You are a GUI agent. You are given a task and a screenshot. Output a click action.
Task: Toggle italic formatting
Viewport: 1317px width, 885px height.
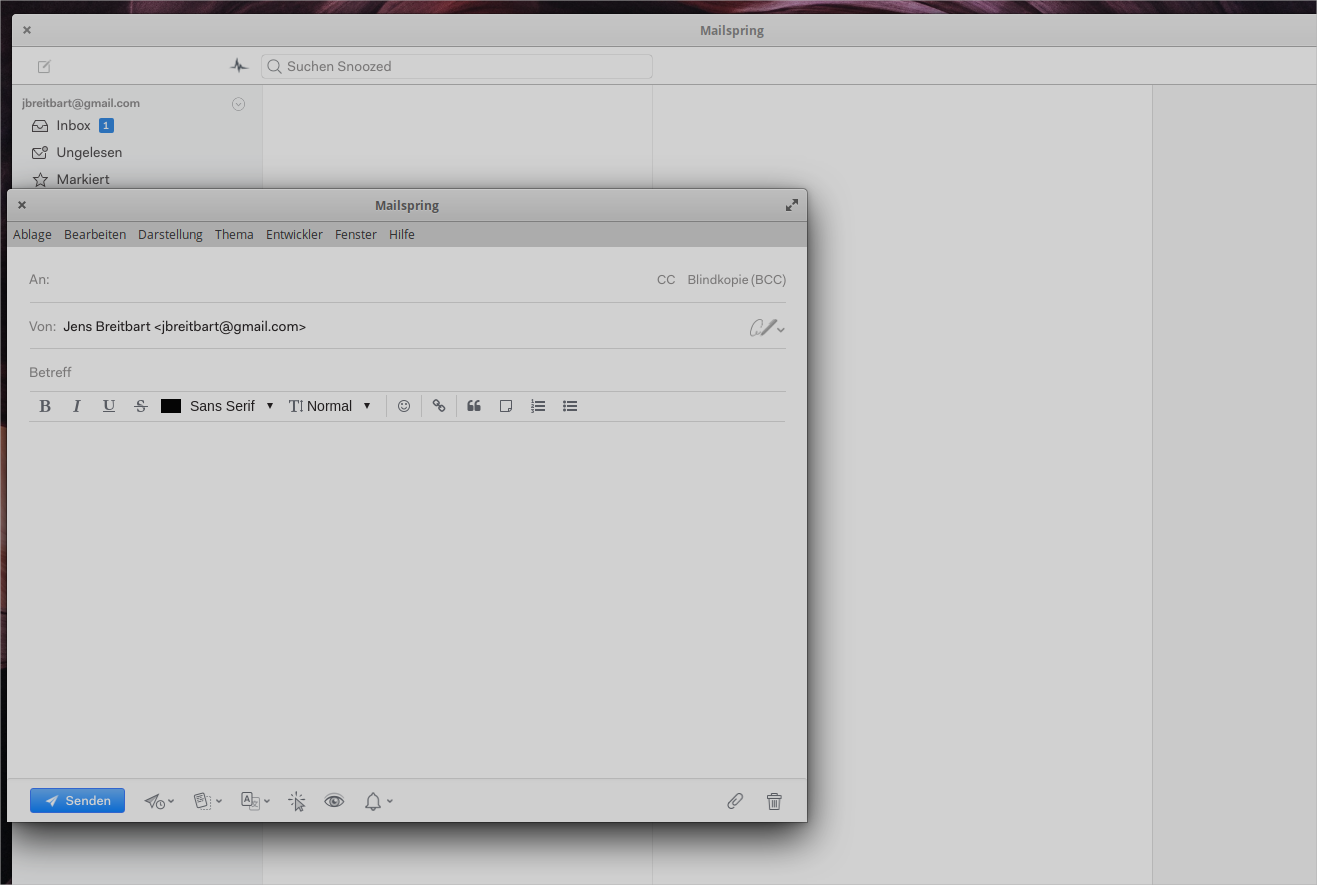(x=77, y=405)
